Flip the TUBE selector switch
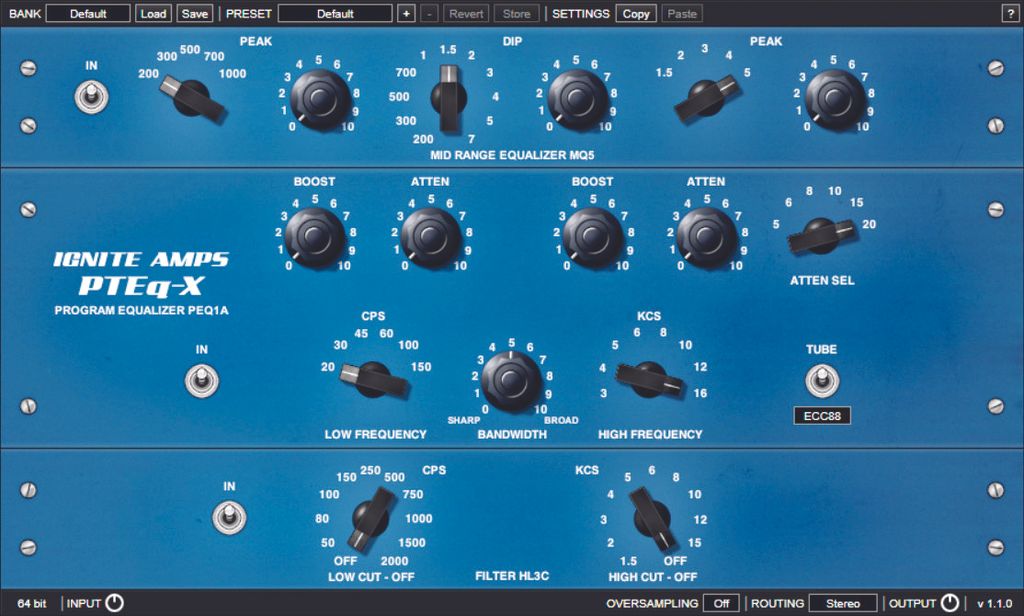Image resolution: width=1024 pixels, height=616 pixels. [x=822, y=383]
